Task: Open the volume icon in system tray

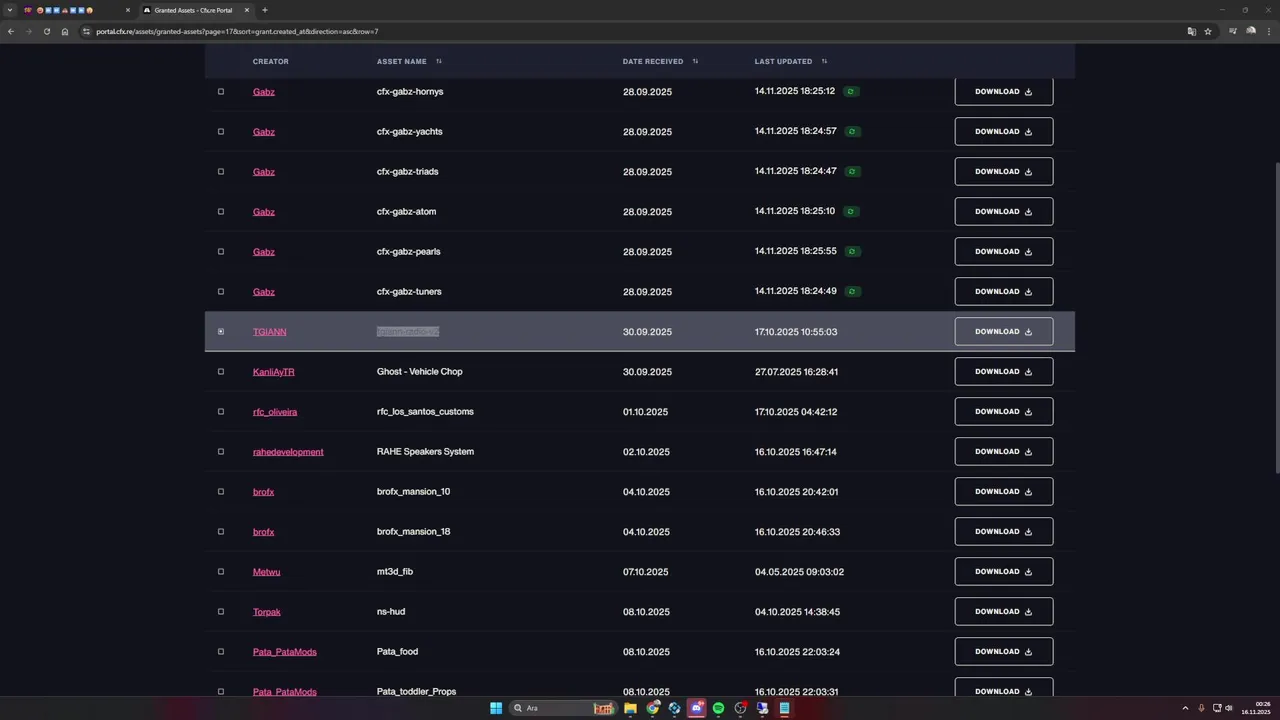Action: (1229, 708)
